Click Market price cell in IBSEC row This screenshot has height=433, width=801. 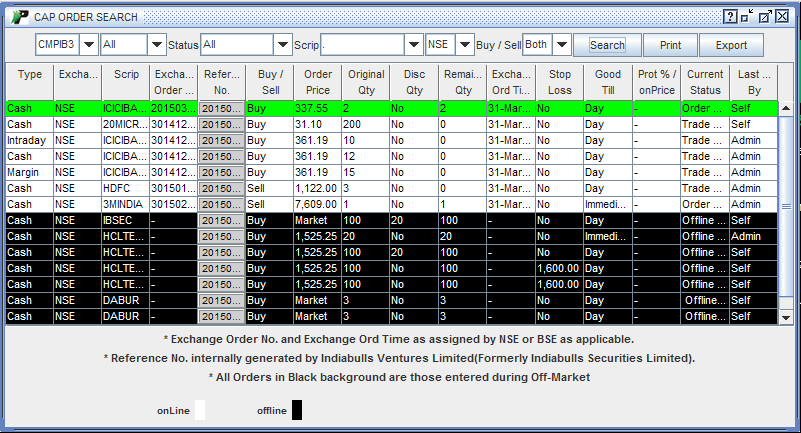pos(318,221)
